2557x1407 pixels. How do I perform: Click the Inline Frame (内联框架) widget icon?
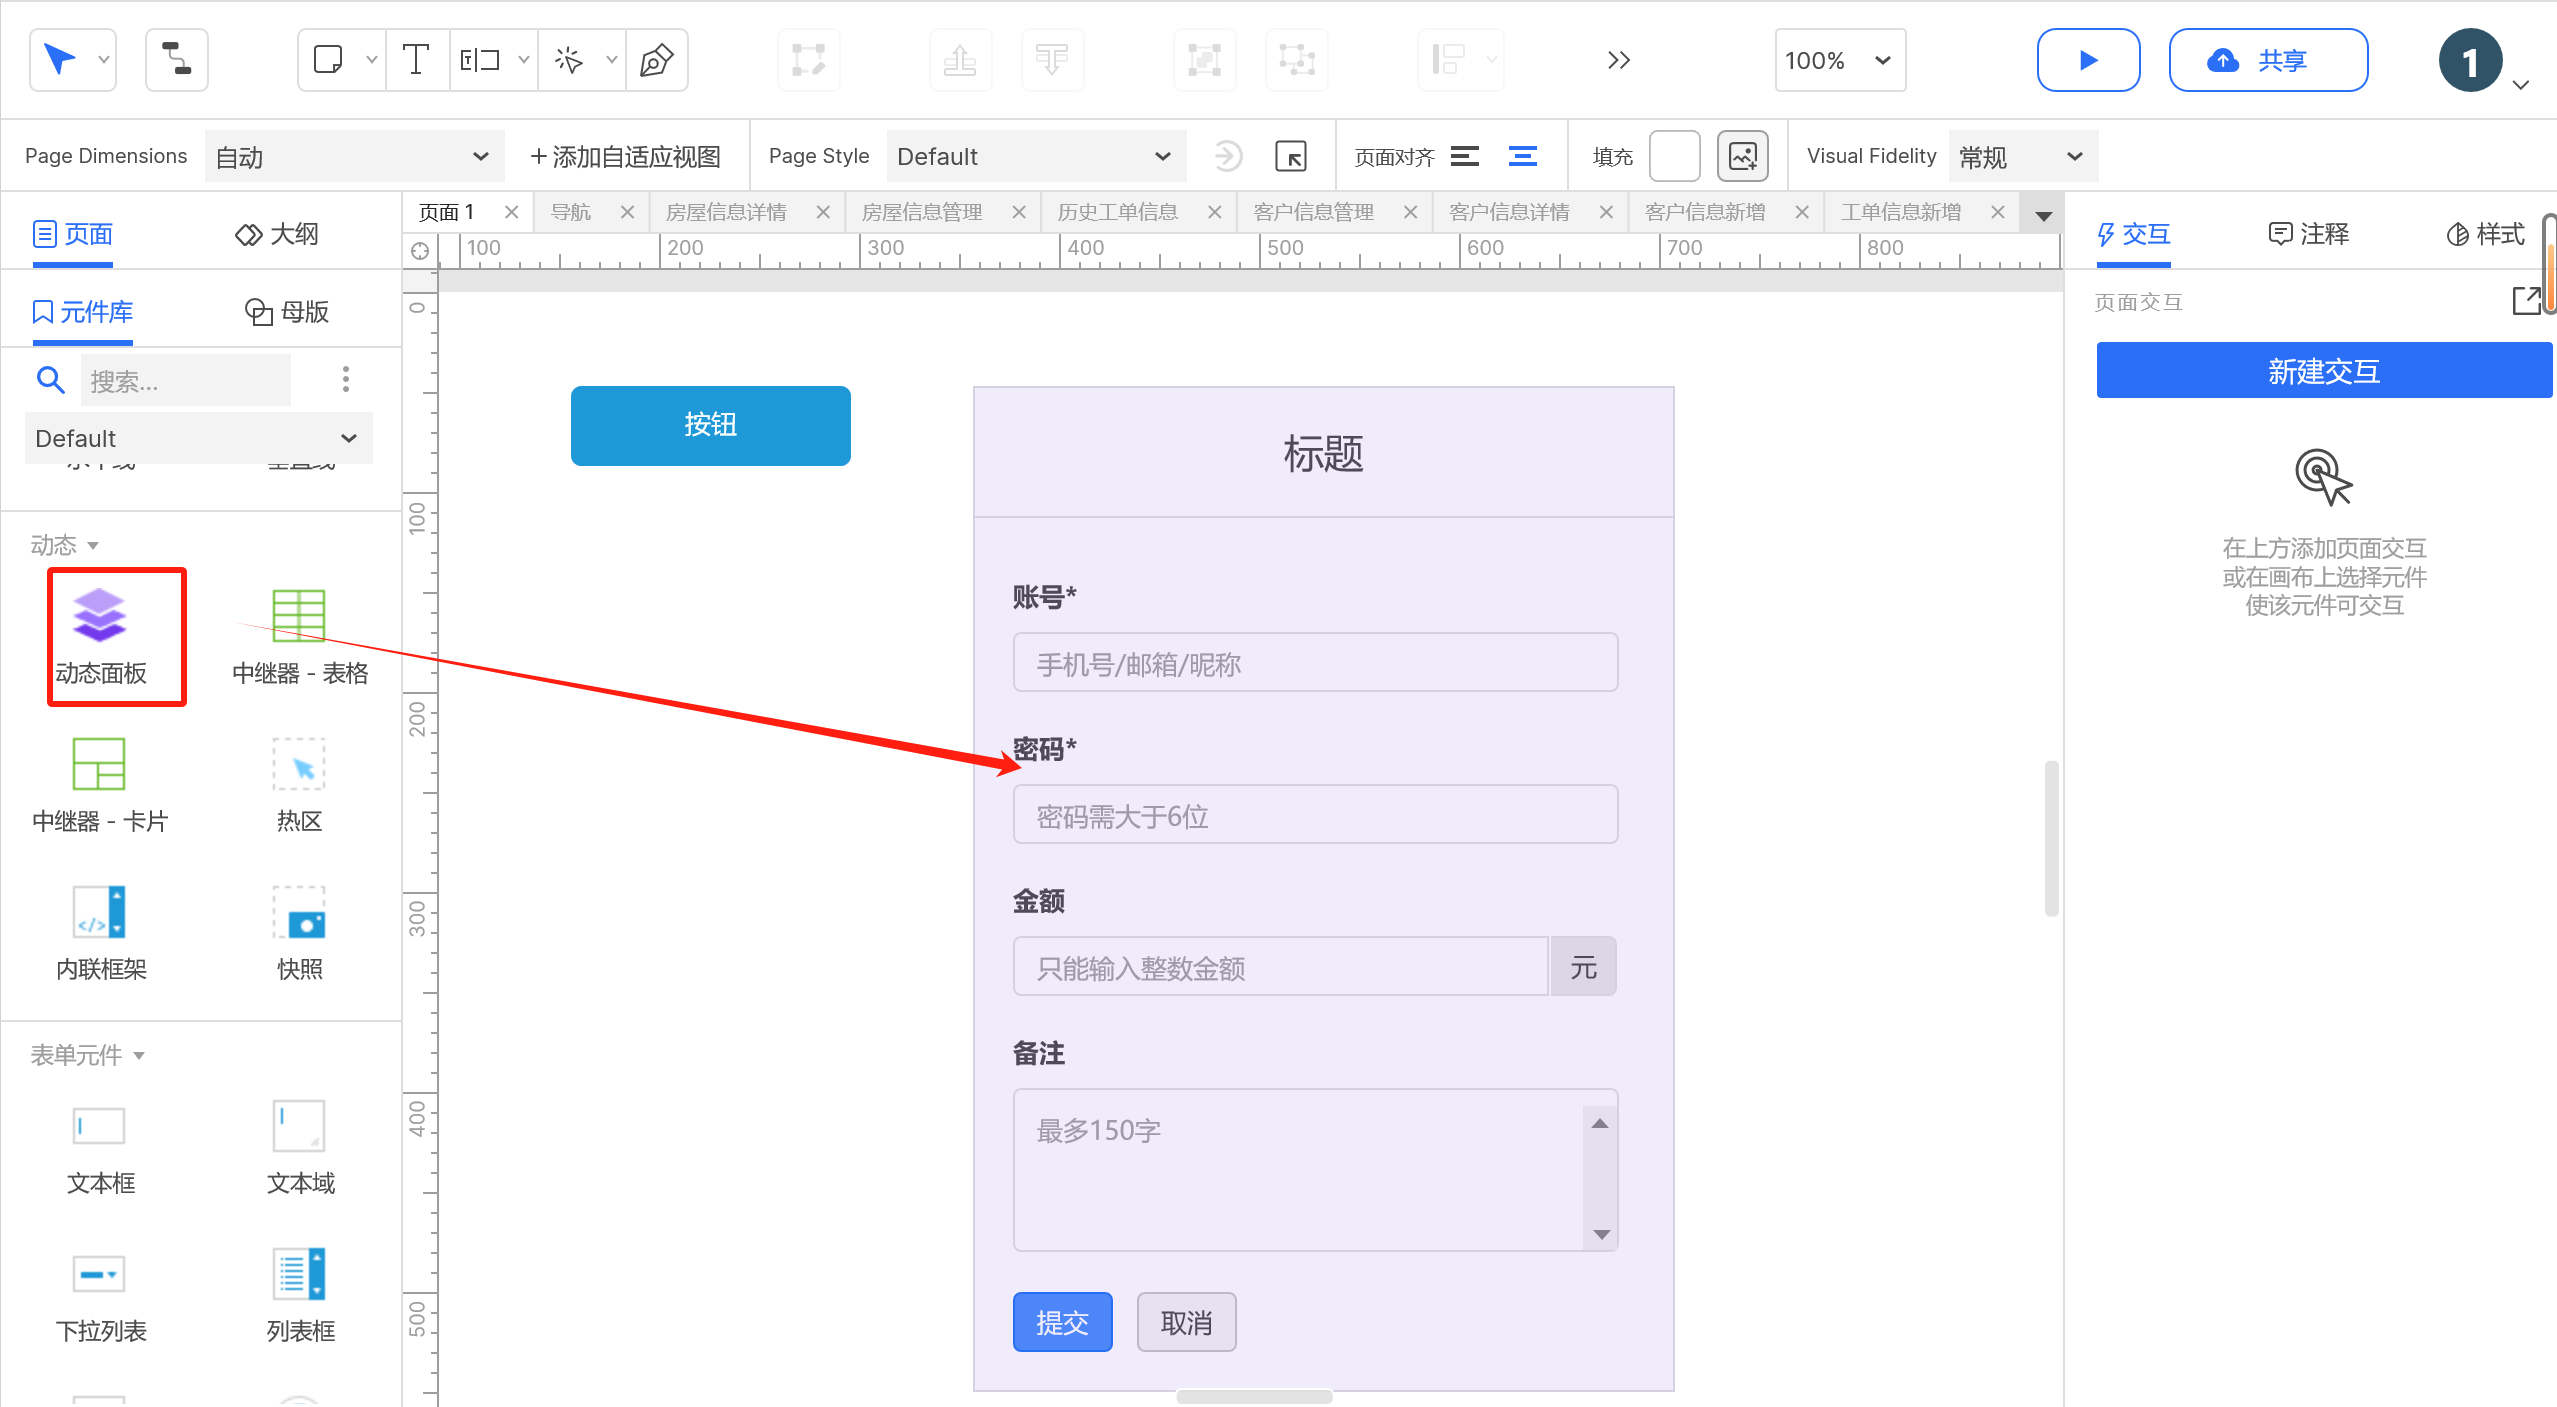(99, 912)
